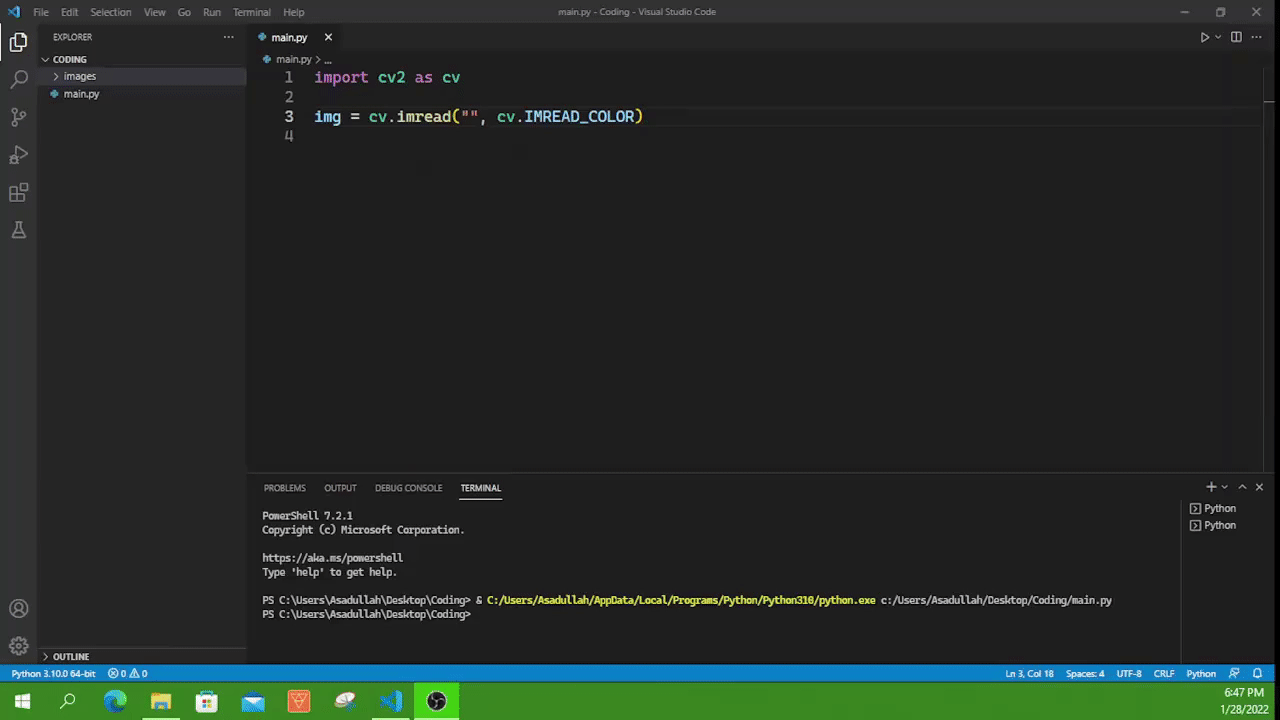
Task: Open the Terminal menu
Action: (251, 11)
